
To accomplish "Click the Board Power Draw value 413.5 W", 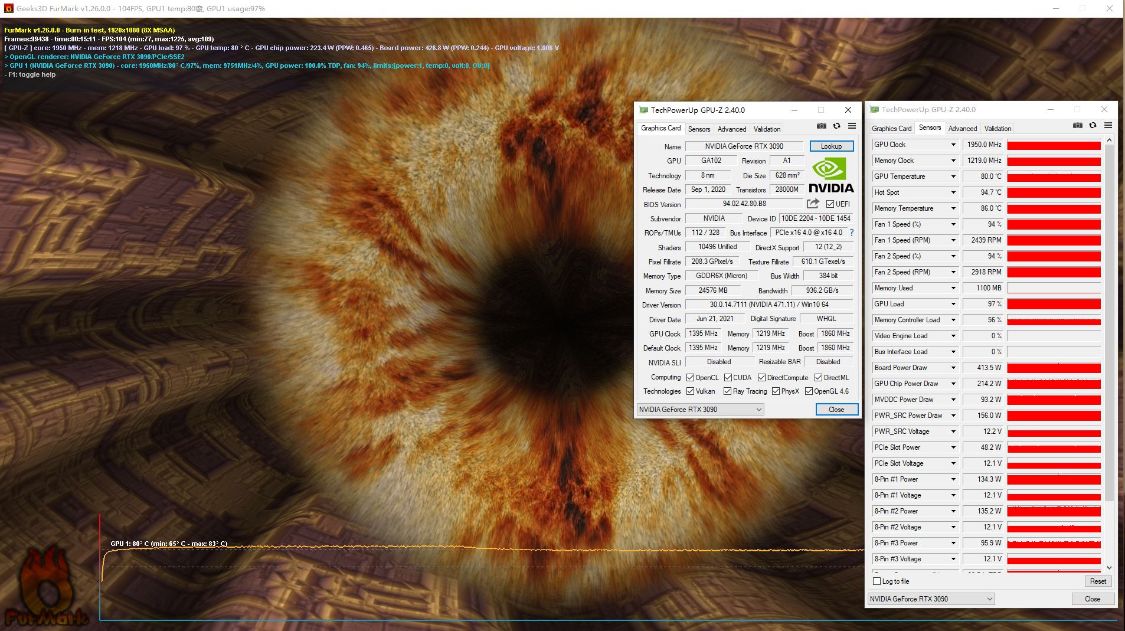I will click(x=982, y=368).
